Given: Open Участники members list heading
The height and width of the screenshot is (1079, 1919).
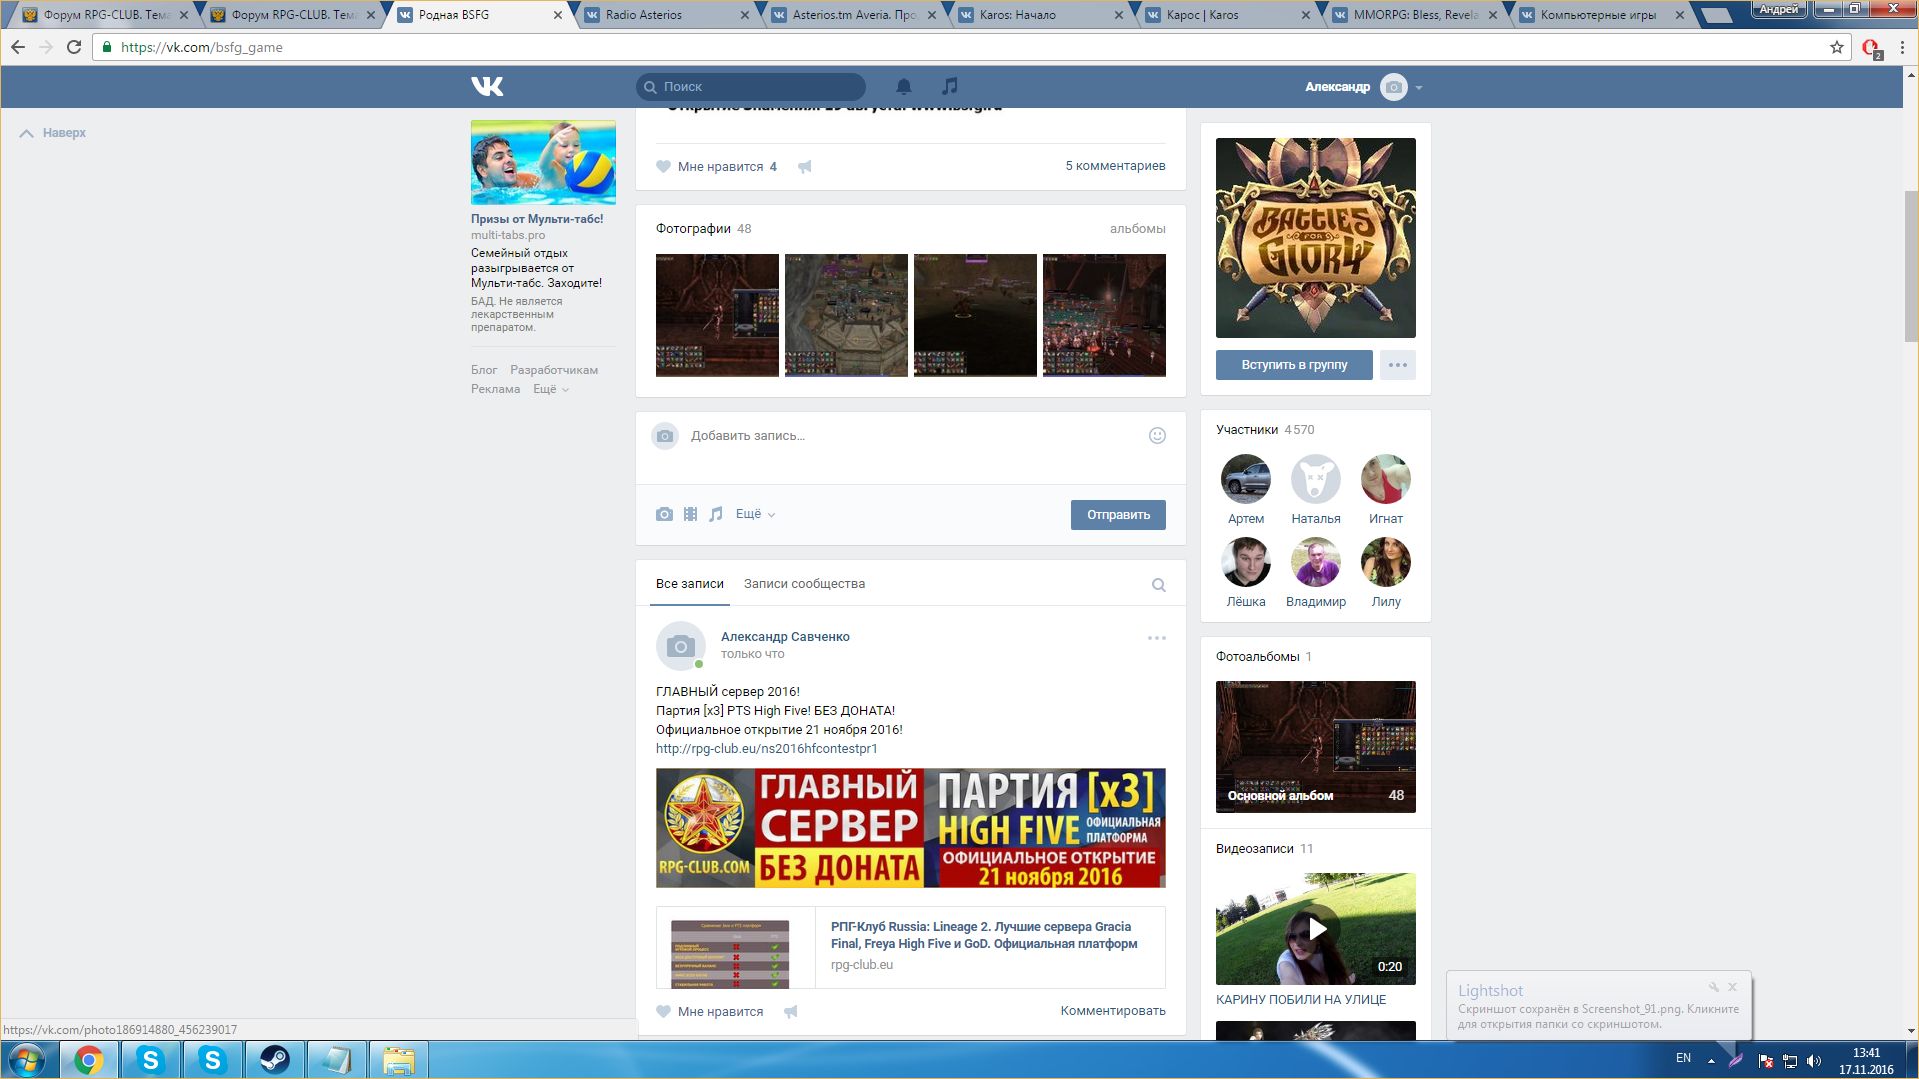Looking at the screenshot, I should [x=1247, y=430].
